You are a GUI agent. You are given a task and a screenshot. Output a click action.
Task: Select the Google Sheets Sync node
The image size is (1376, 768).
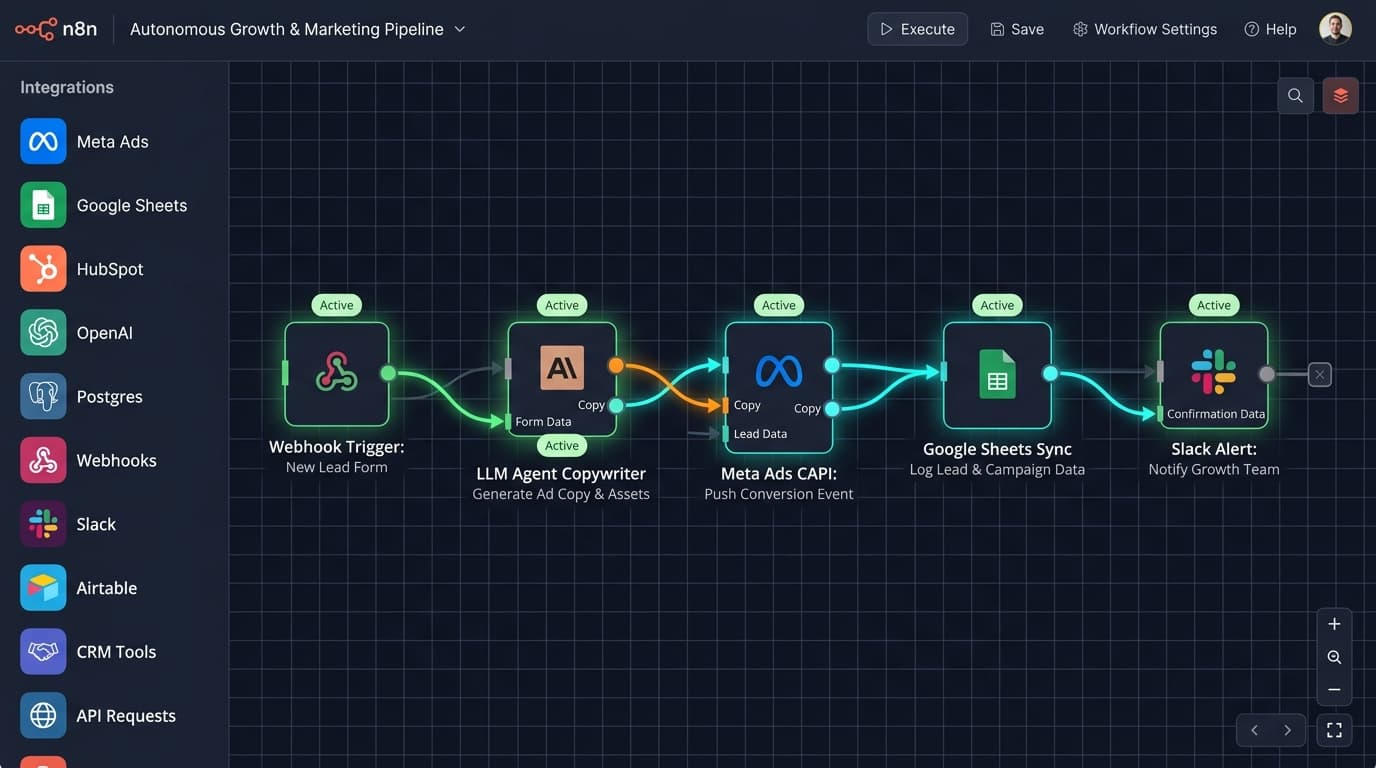point(997,375)
